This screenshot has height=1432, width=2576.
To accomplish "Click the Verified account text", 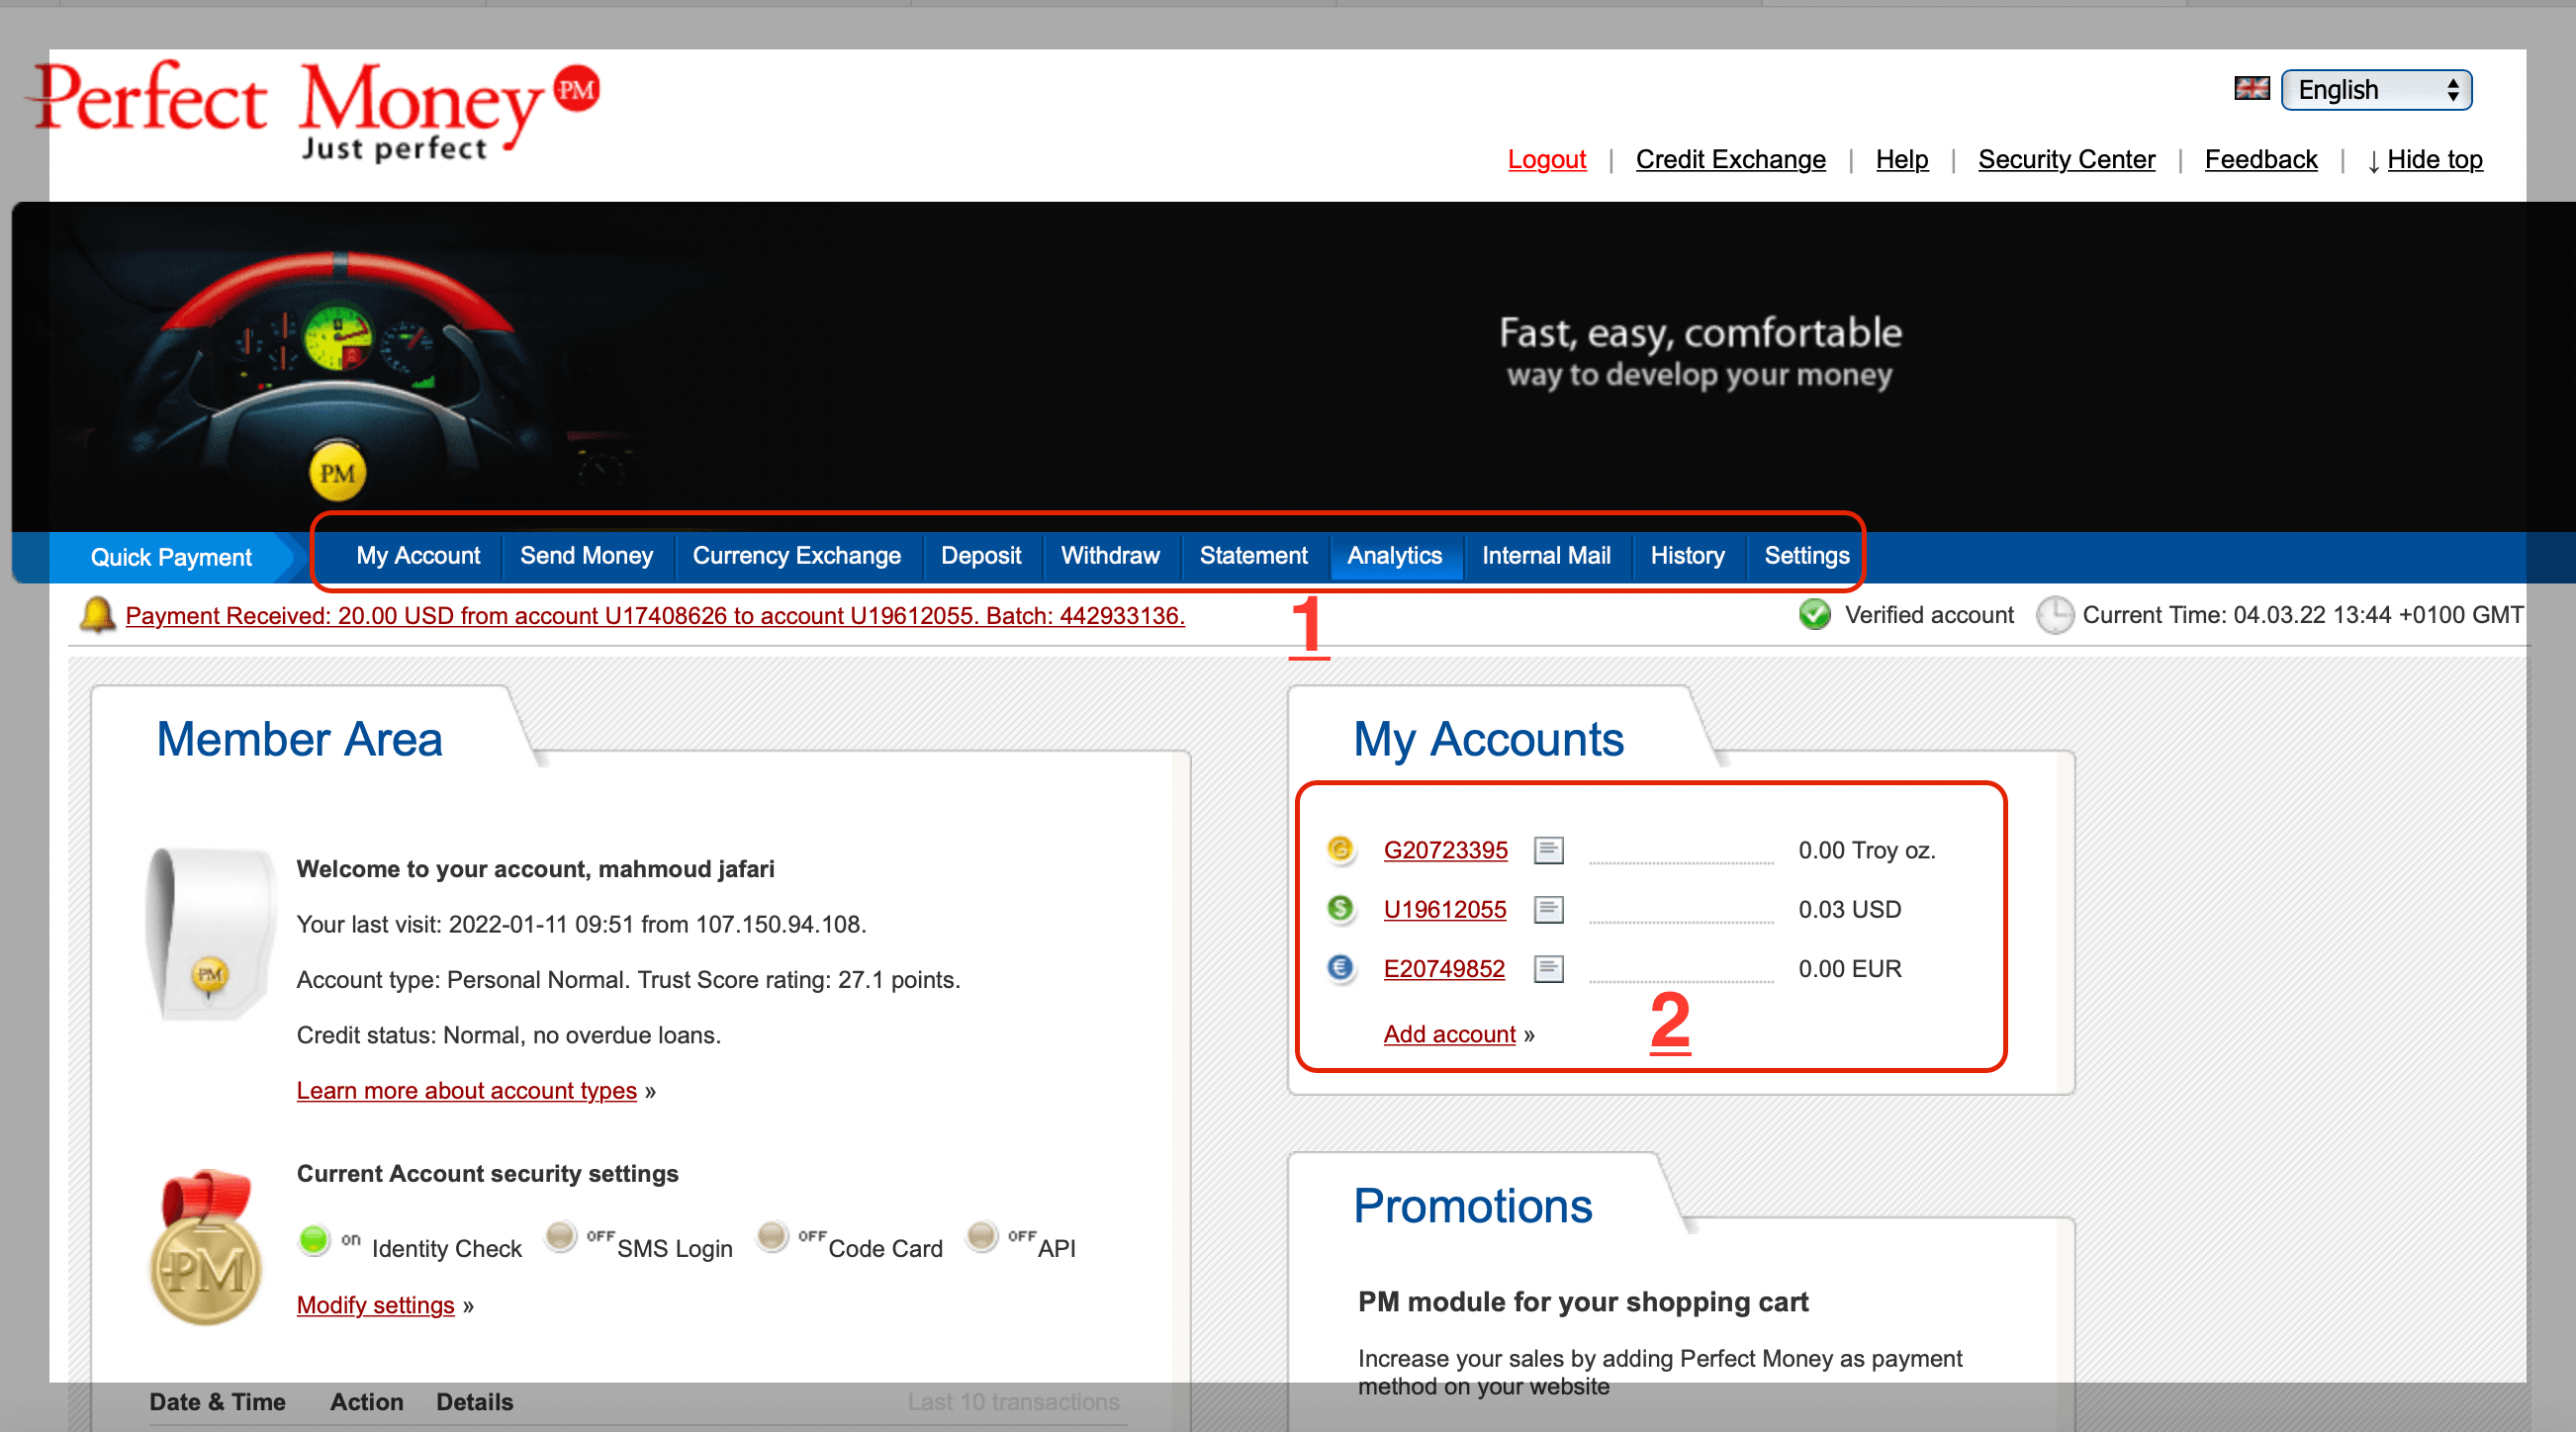I will click(x=1928, y=615).
